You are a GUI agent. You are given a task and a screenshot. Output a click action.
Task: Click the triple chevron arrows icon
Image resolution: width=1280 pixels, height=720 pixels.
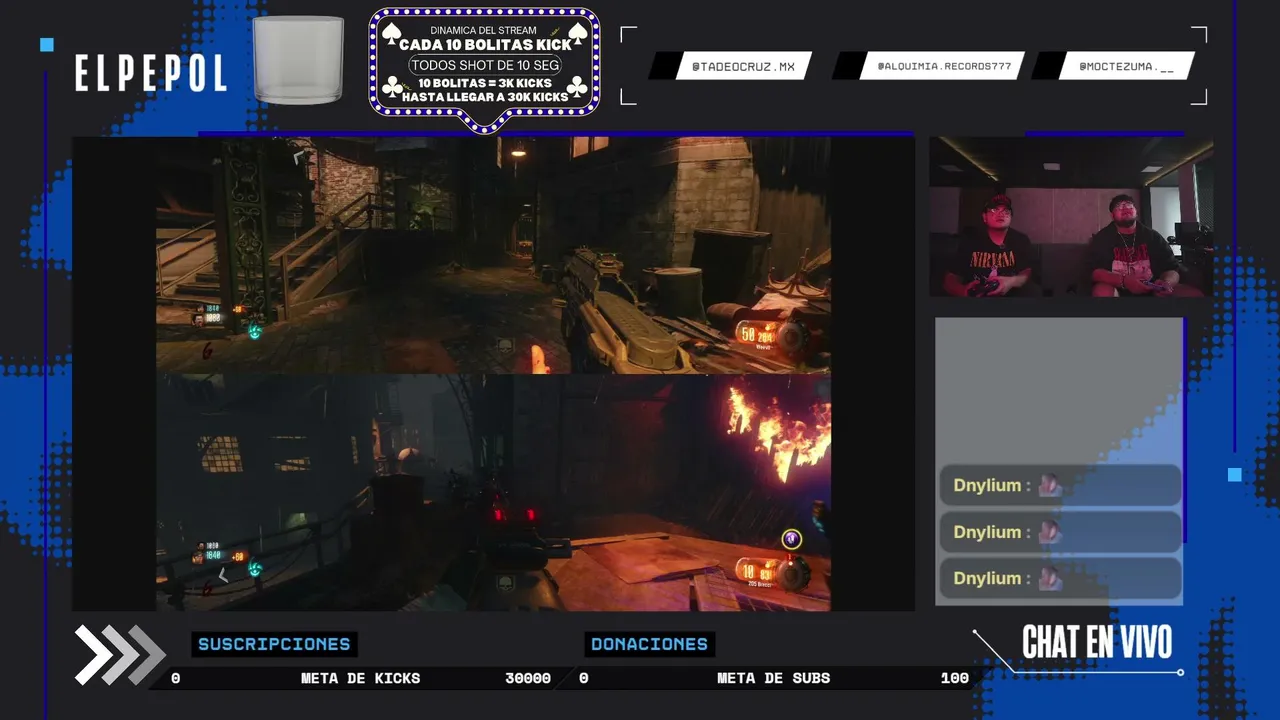click(120, 655)
